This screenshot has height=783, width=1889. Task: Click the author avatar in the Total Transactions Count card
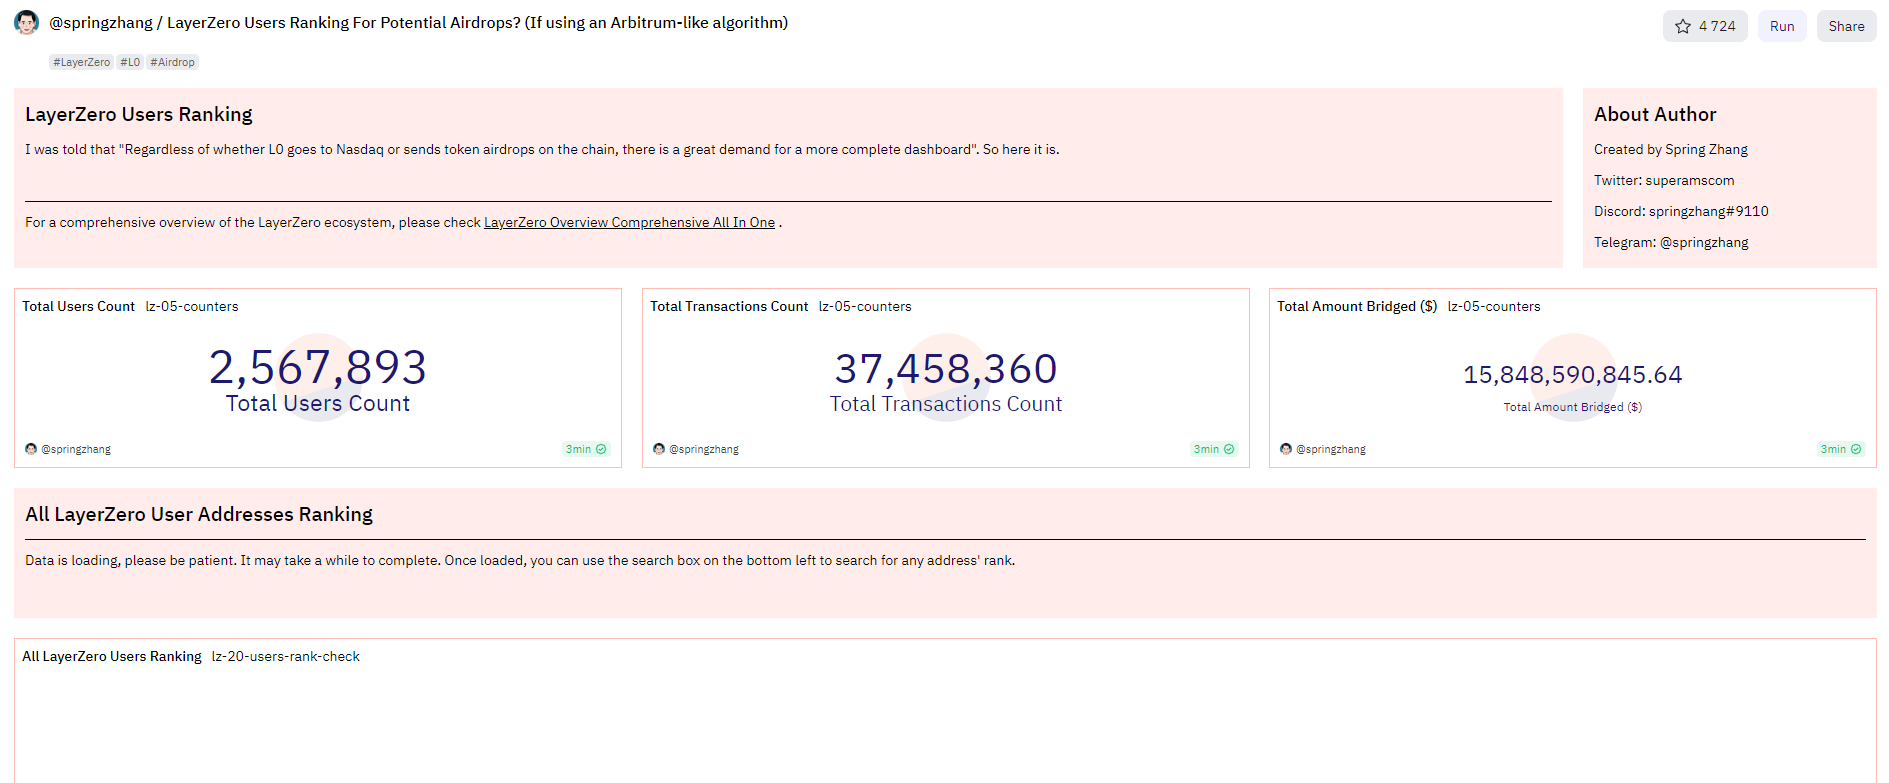click(x=659, y=449)
